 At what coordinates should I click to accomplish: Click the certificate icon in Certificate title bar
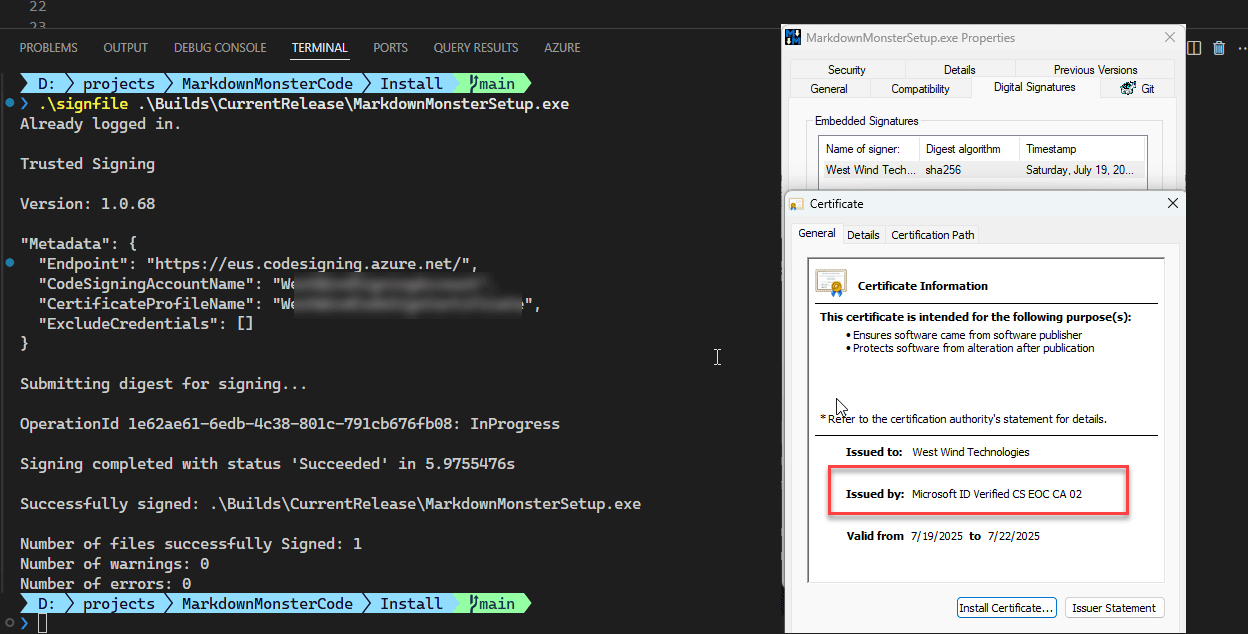pyautogui.click(x=796, y=204)
